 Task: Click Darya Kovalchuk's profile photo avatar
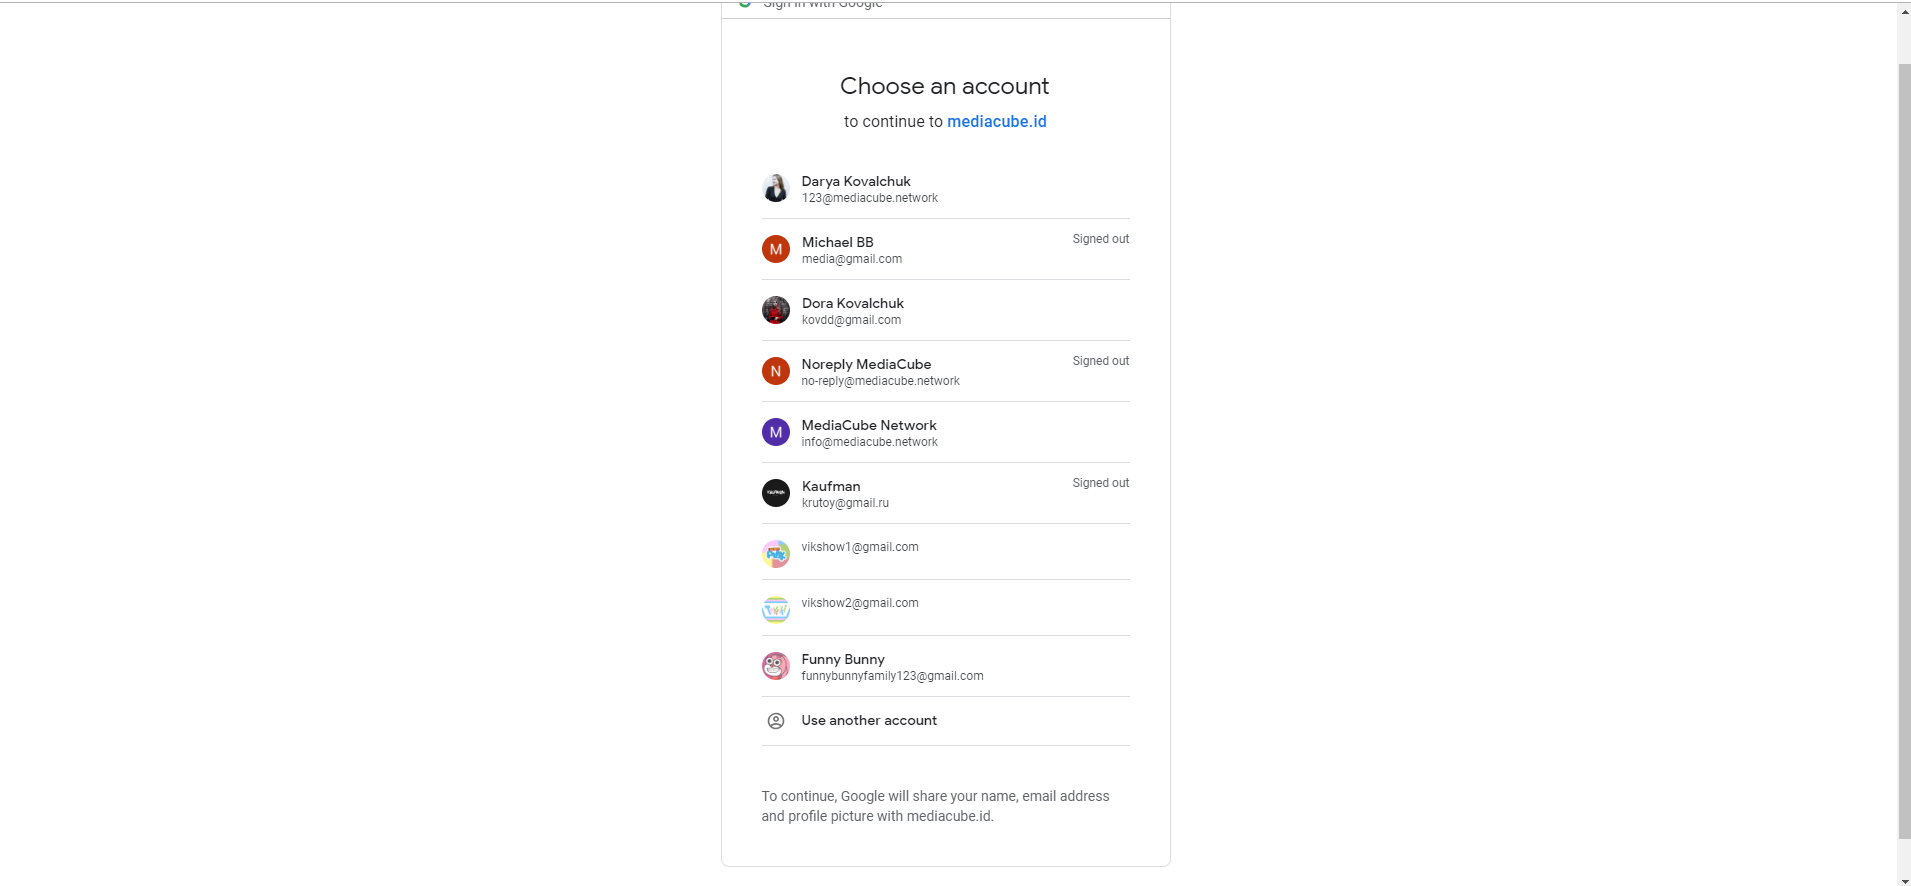coord(775,188)
